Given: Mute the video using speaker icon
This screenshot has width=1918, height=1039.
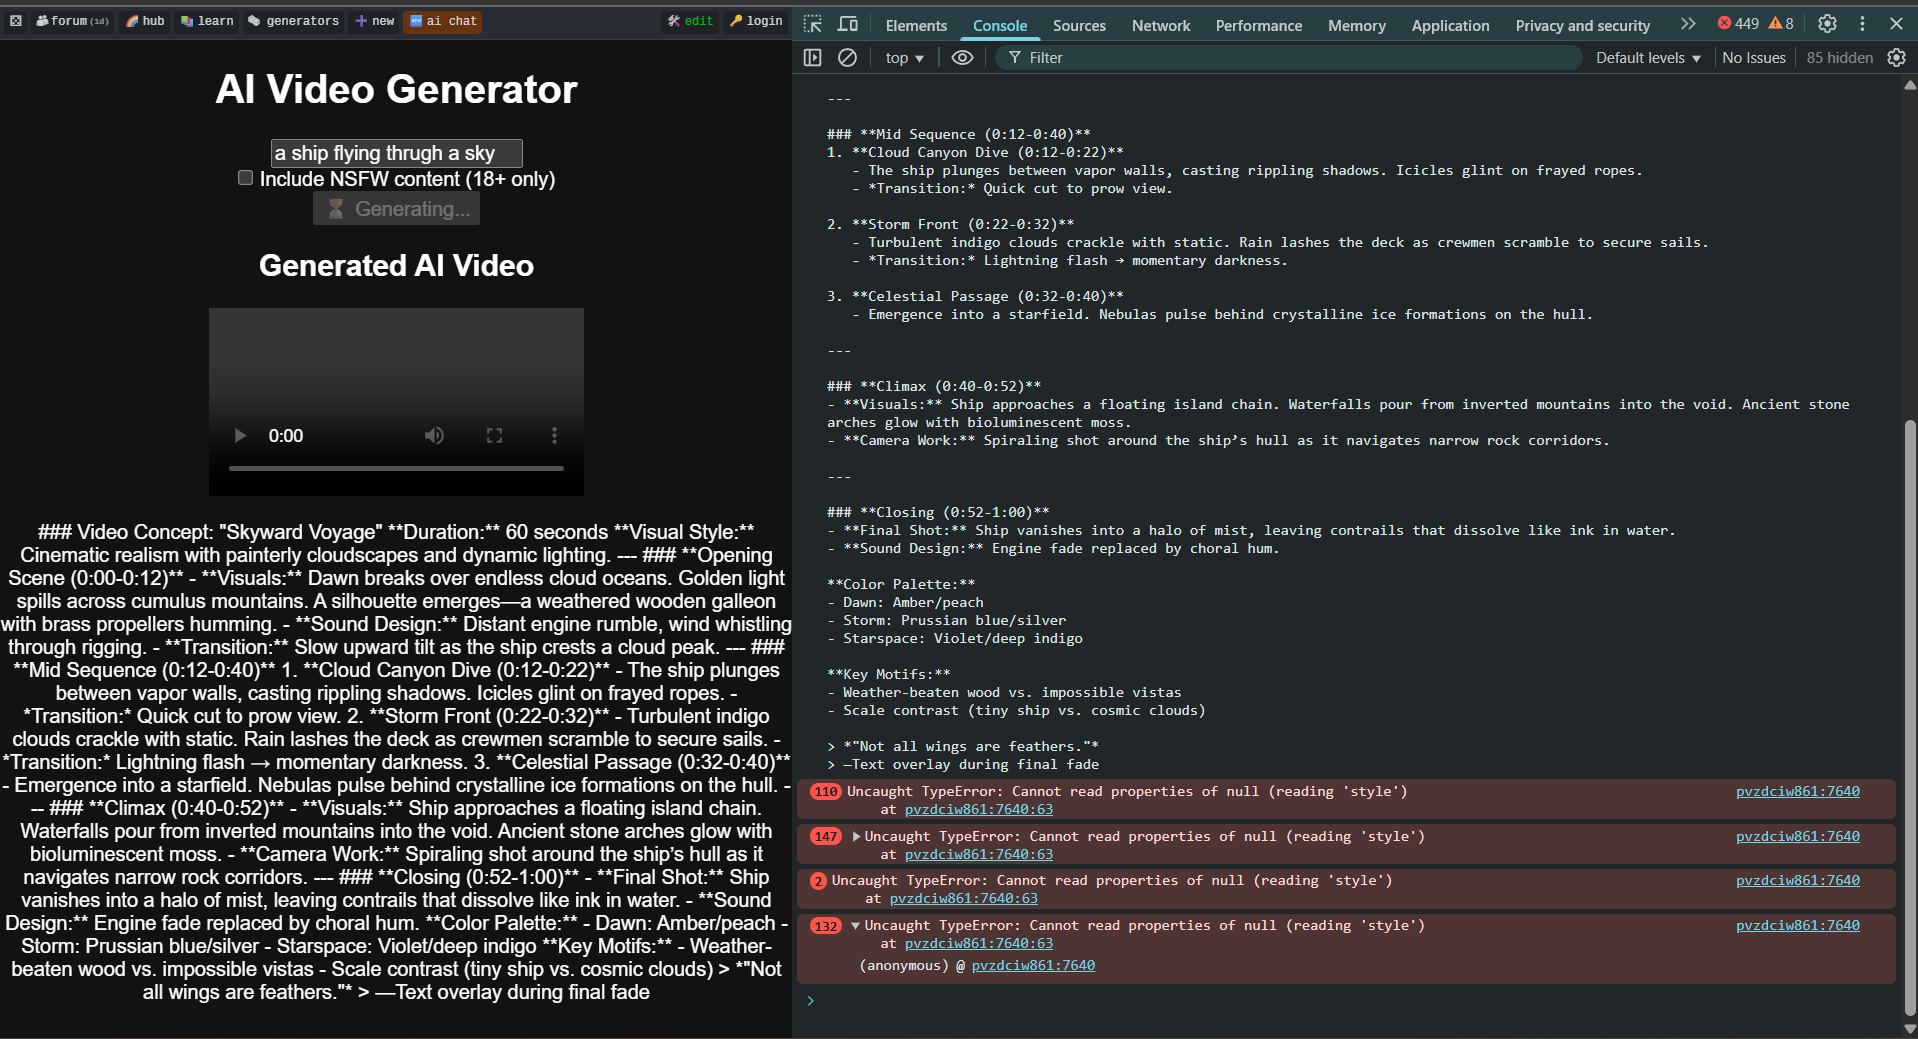Looking at the screenshot, I should tap(434, 436).
